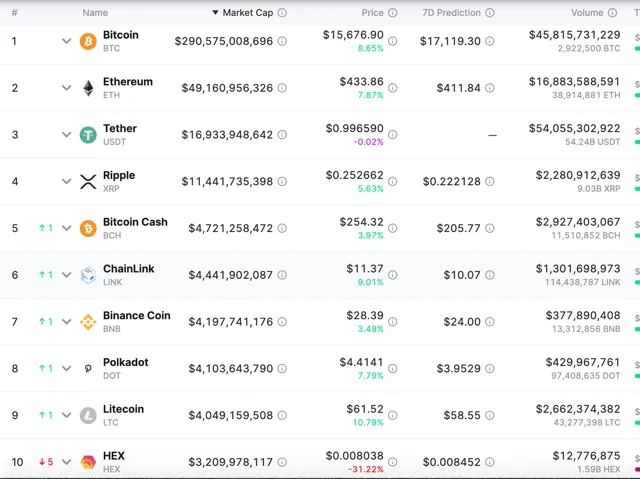
Task: Click the ChainLink cube logo icon
Action: [88, 275]
